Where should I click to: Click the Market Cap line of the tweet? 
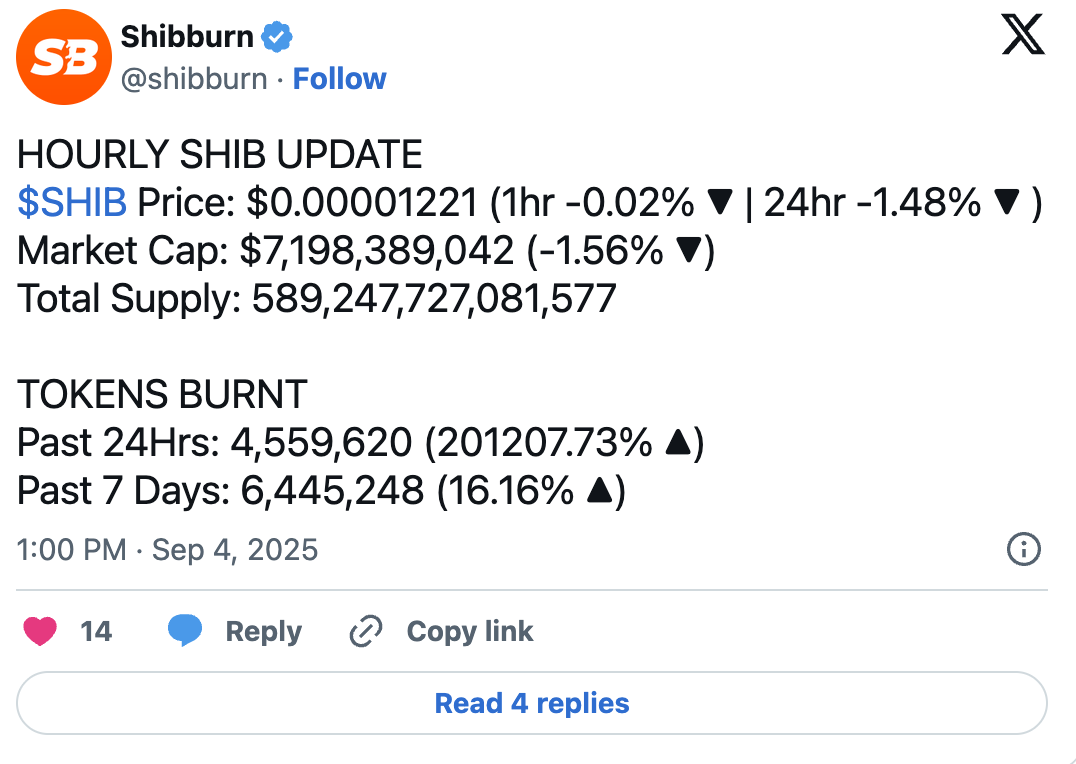(x=366, y=251)
